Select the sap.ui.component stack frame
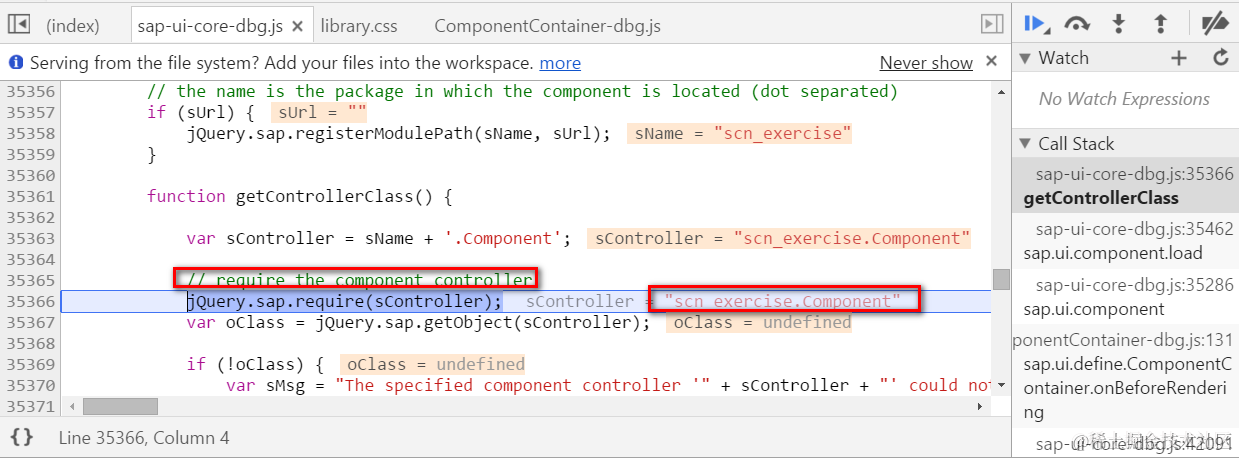1239x458 pixels. click(x=1125, y=297)
